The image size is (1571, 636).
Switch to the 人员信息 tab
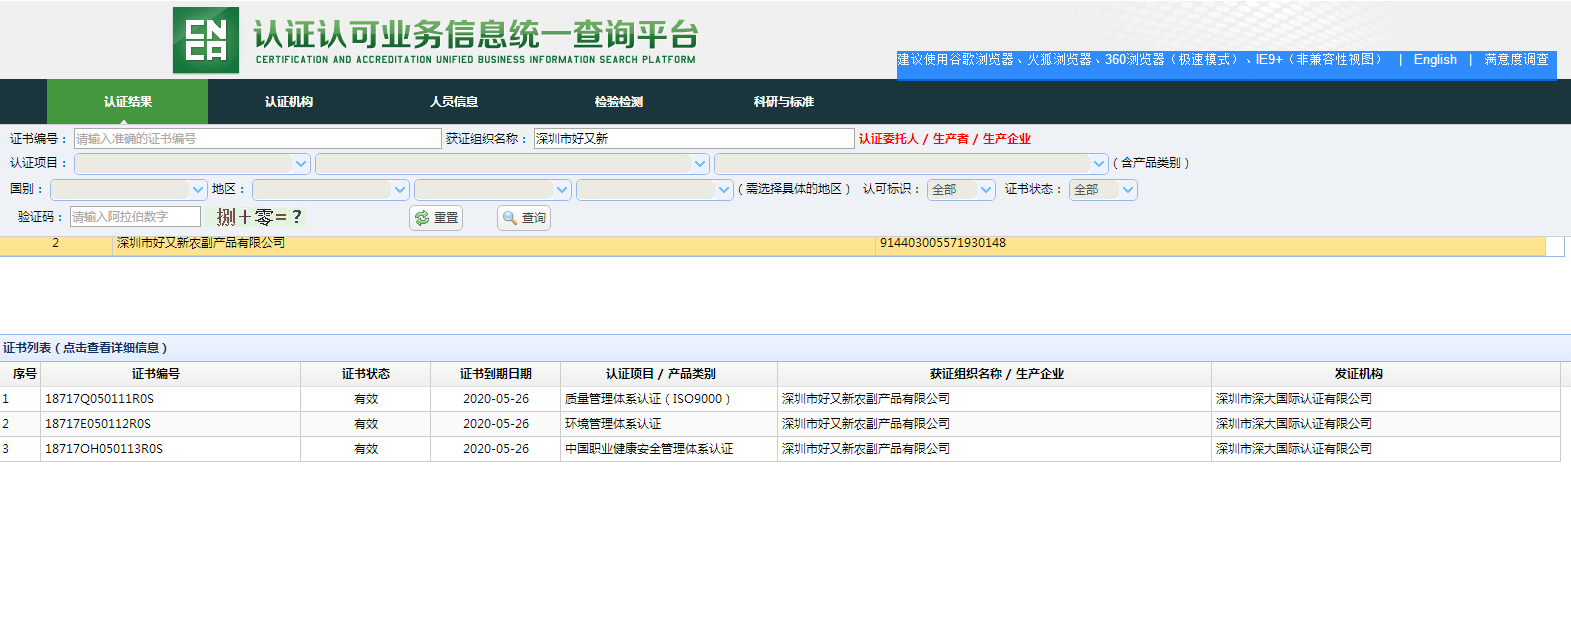(454, 102)
